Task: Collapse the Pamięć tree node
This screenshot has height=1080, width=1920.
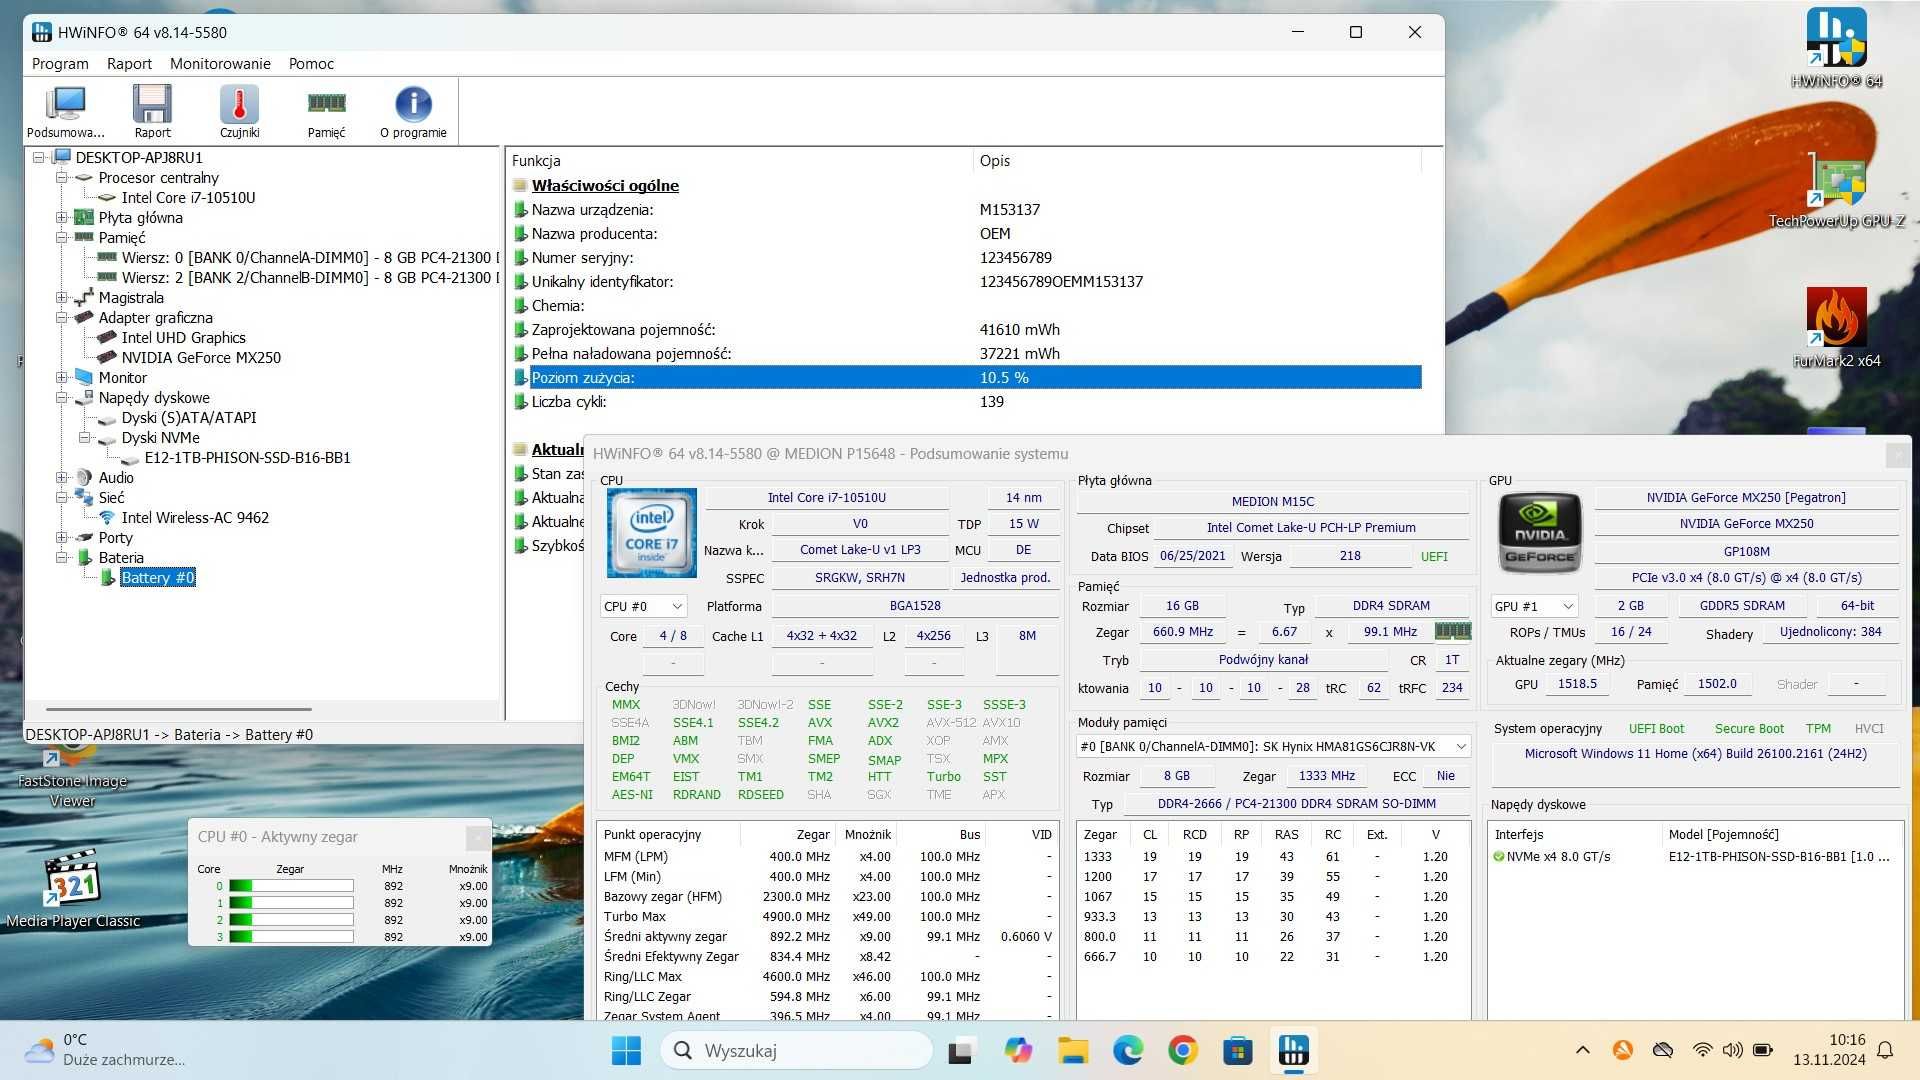Action: click(x=62, y=237)
